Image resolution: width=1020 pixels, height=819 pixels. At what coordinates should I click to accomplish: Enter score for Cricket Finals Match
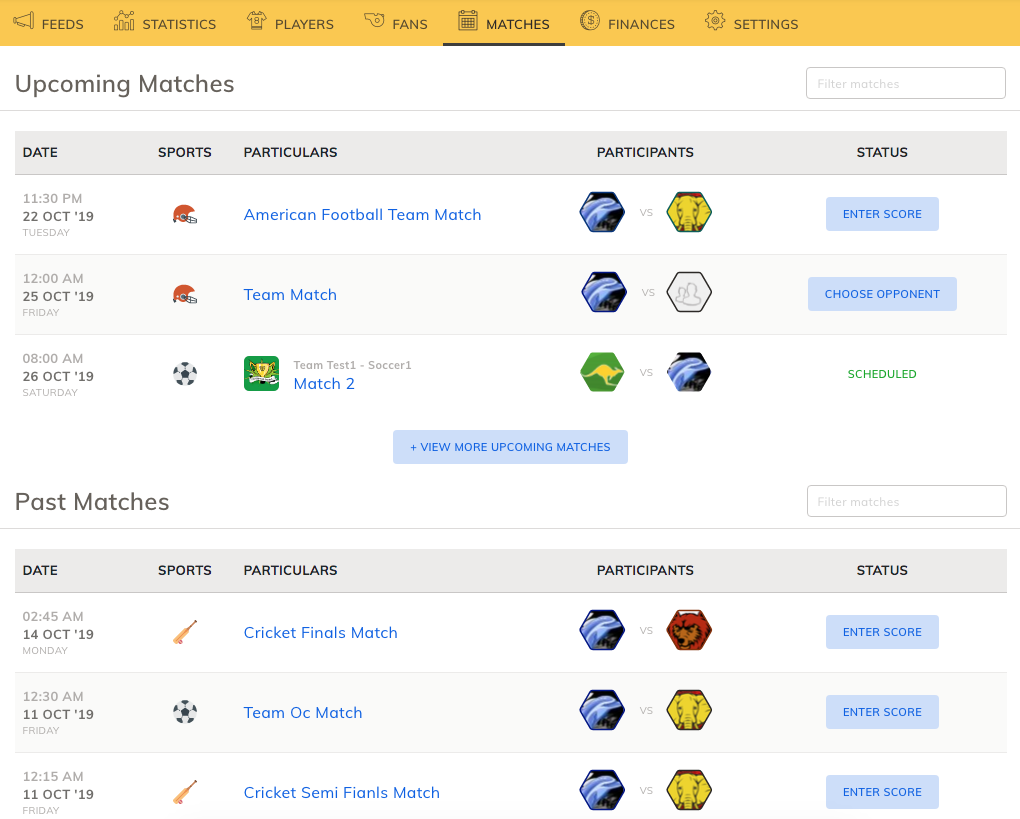(x=882, y=632)
